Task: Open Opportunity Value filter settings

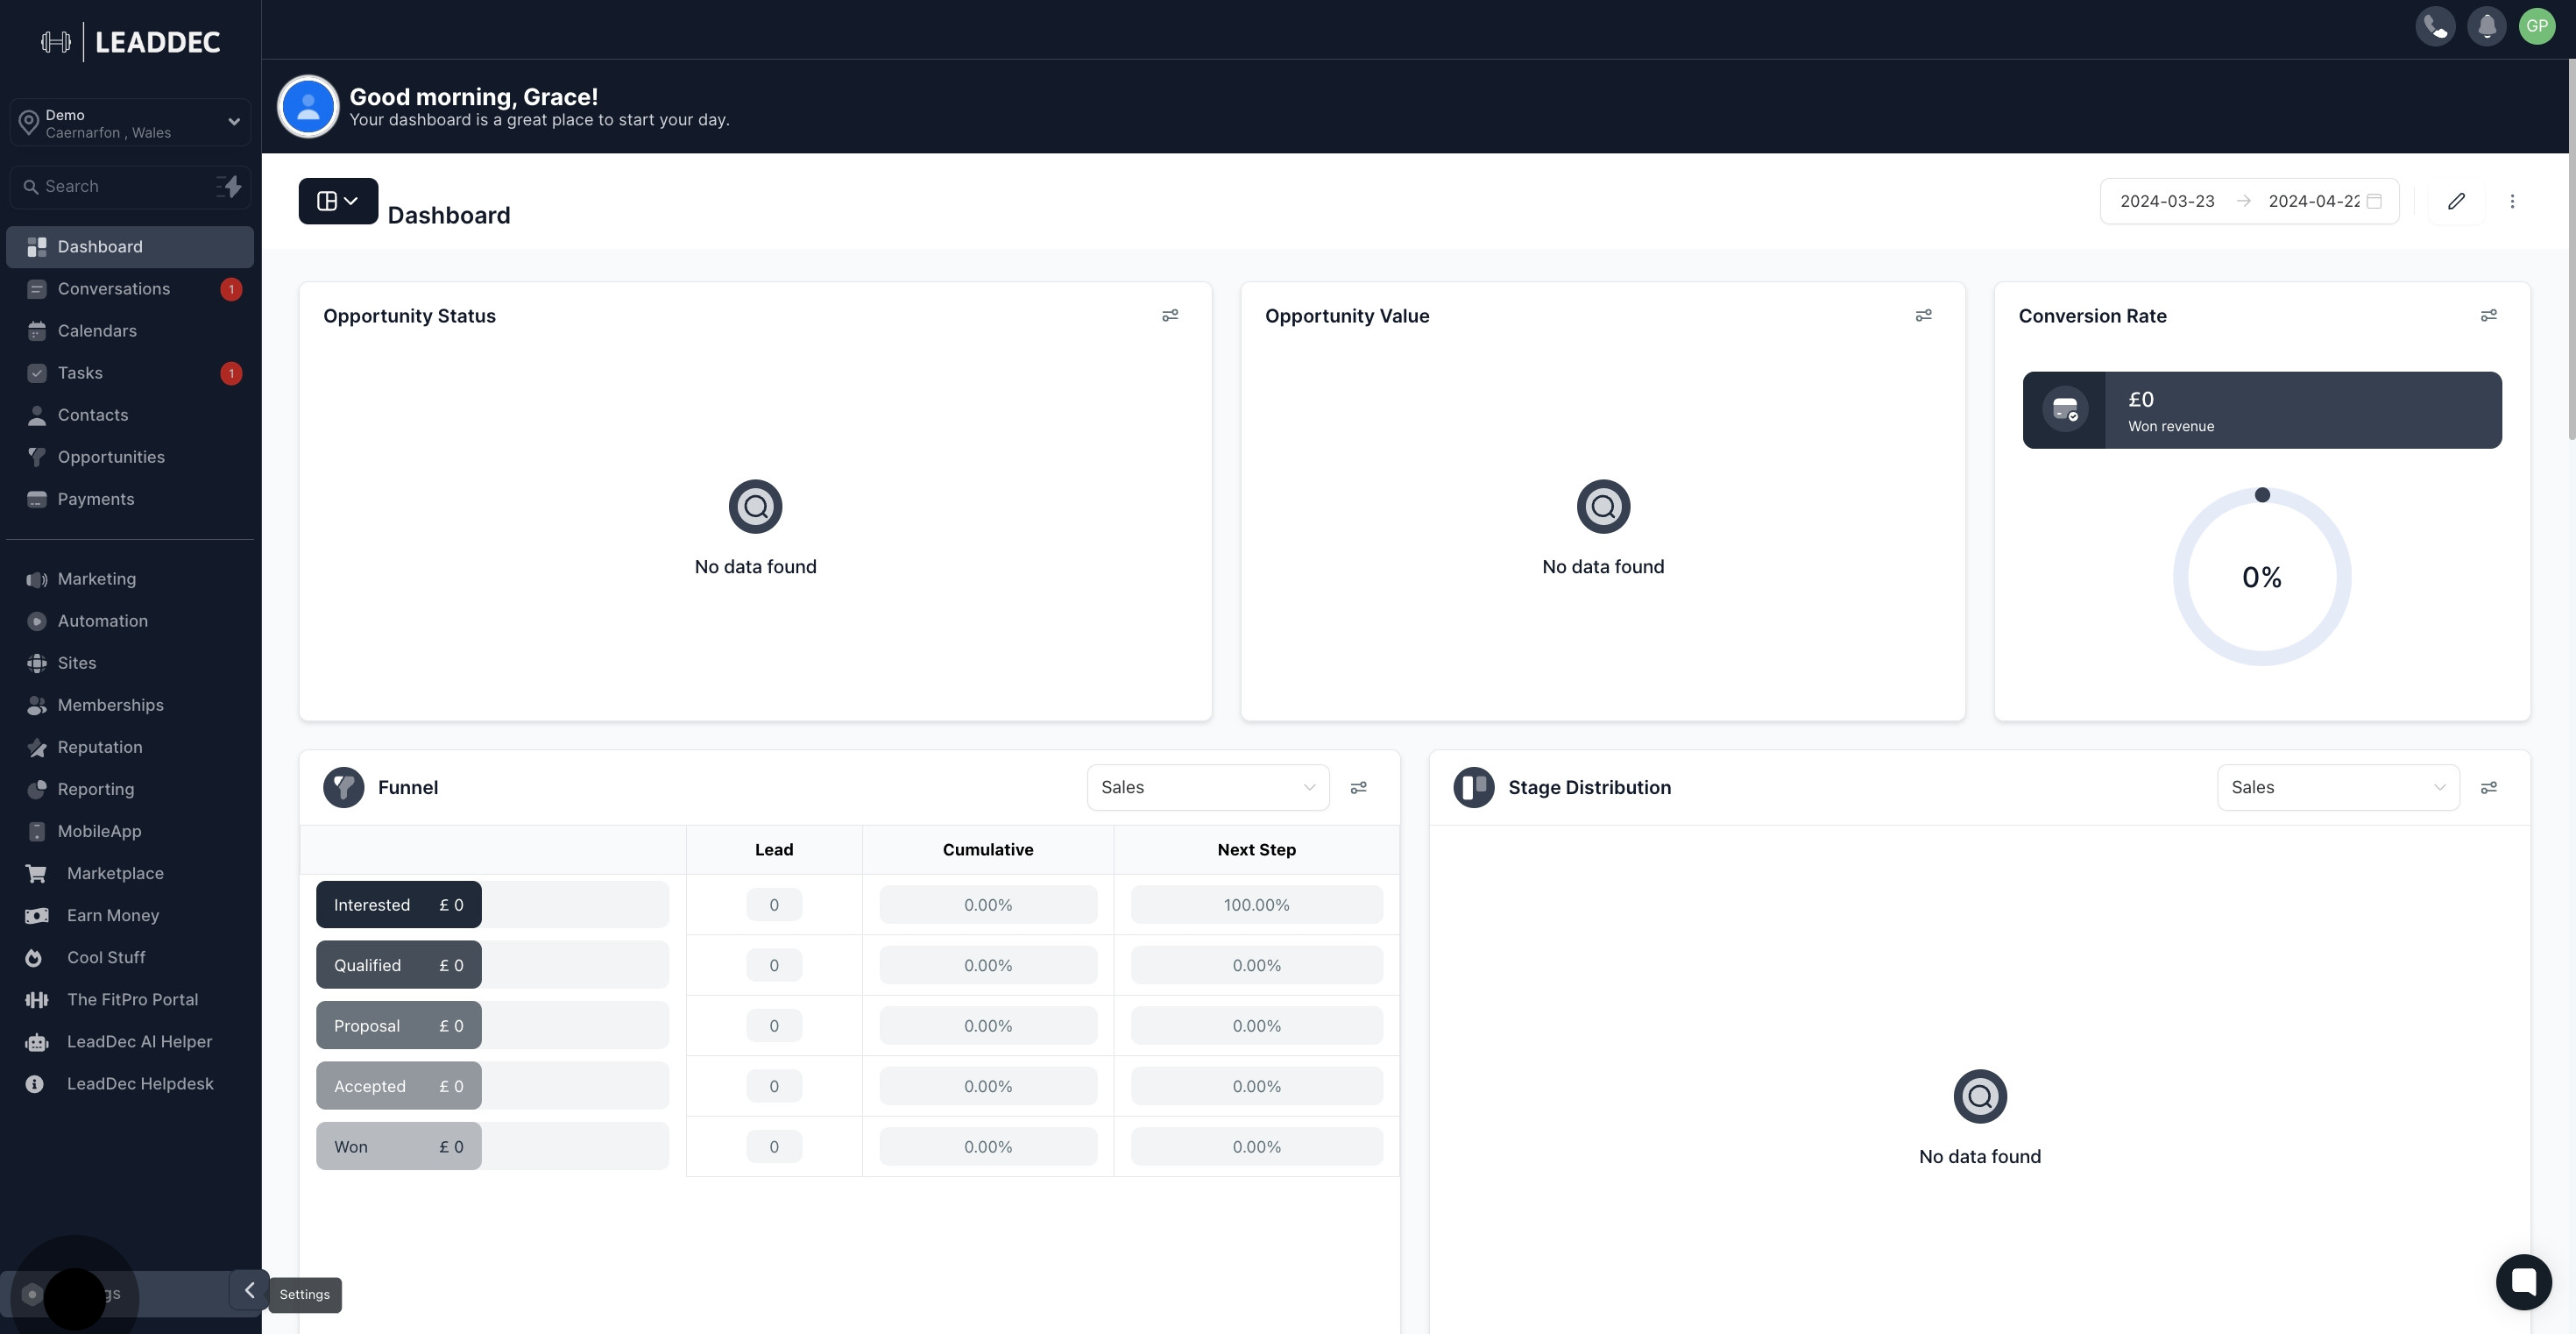Action: (x=1923, y=315)
